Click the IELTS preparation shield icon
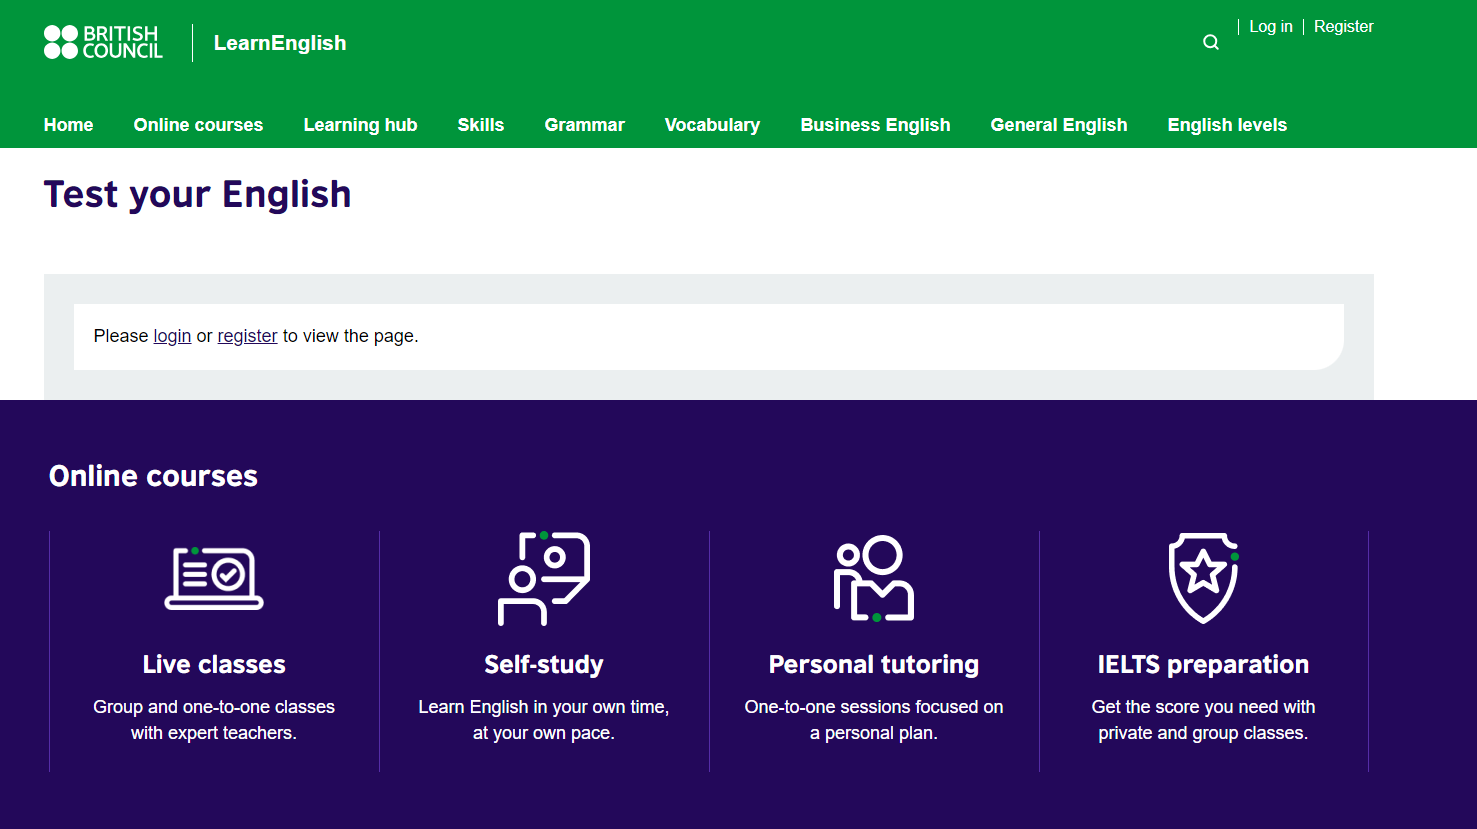 tap(1203, 578)
